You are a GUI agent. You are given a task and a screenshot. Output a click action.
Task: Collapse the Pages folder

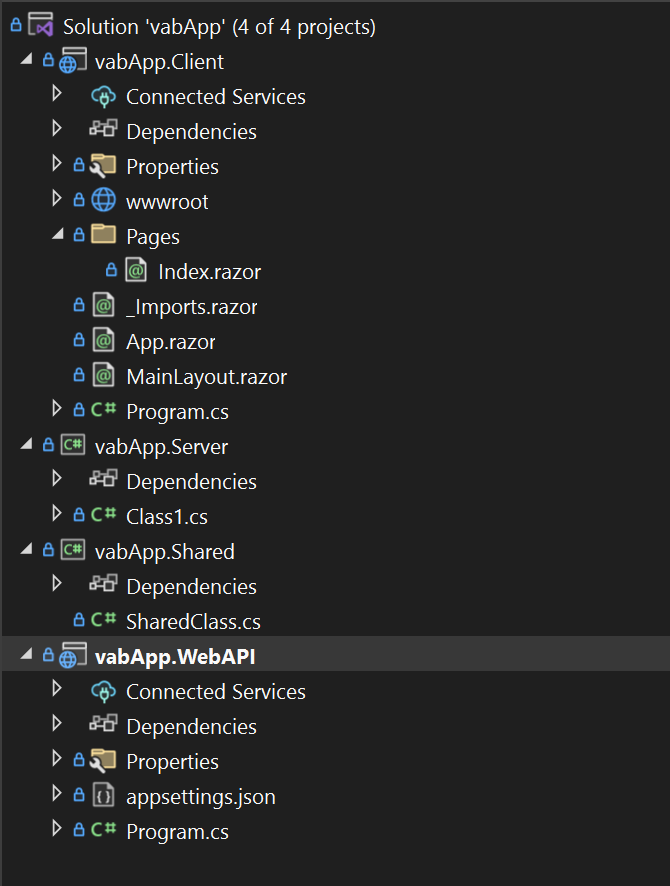[57, 236]
